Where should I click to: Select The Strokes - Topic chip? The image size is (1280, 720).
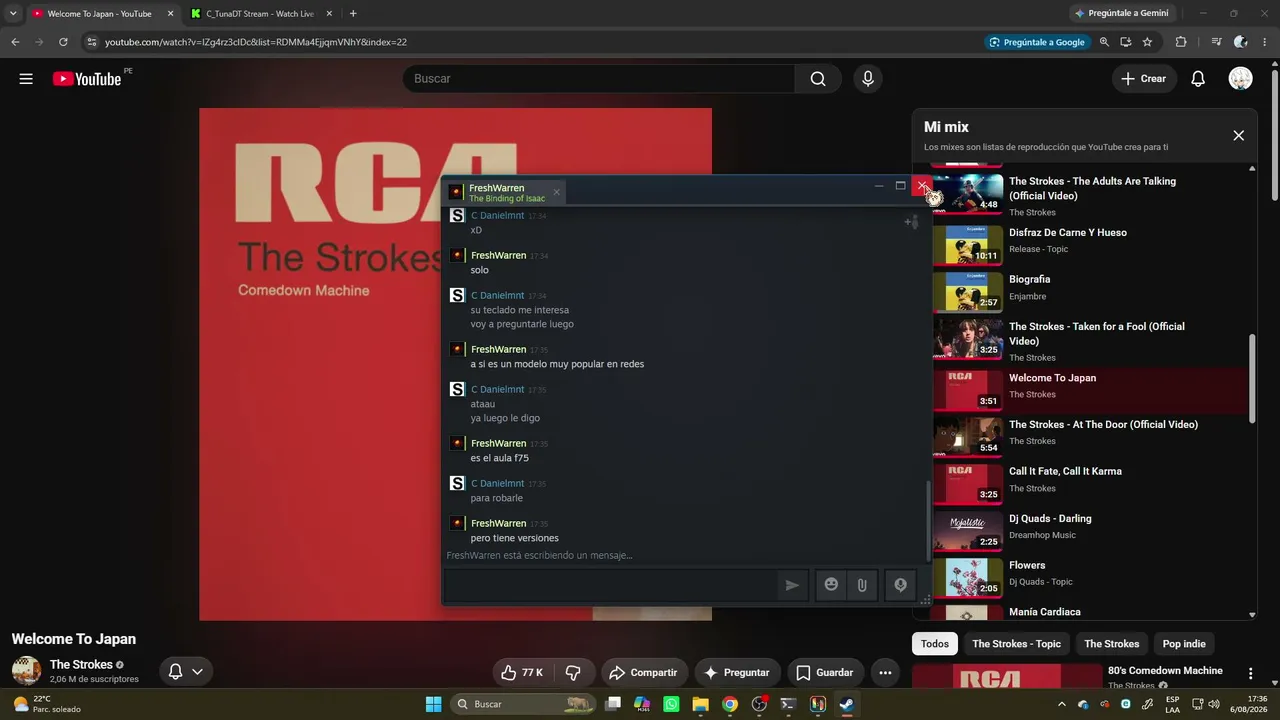(x=1016, y=644)
